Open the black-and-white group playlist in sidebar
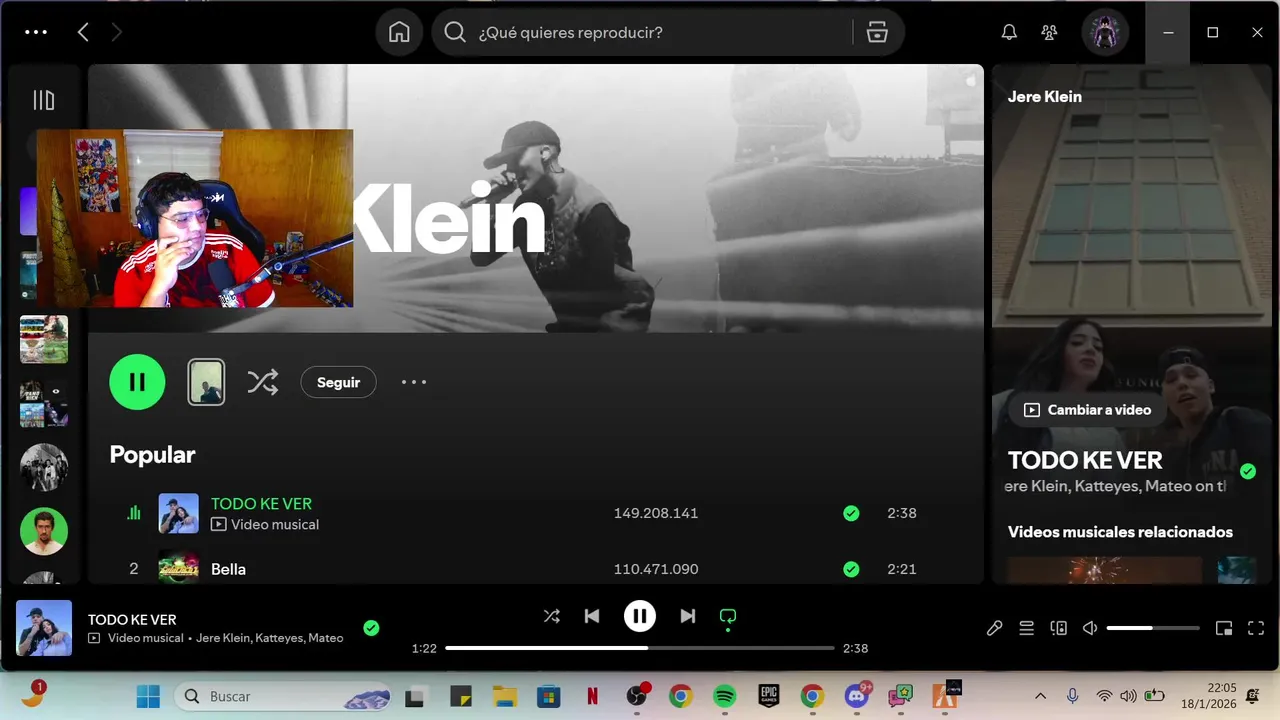Screen dimensions: 1280x720 point(44,467)
